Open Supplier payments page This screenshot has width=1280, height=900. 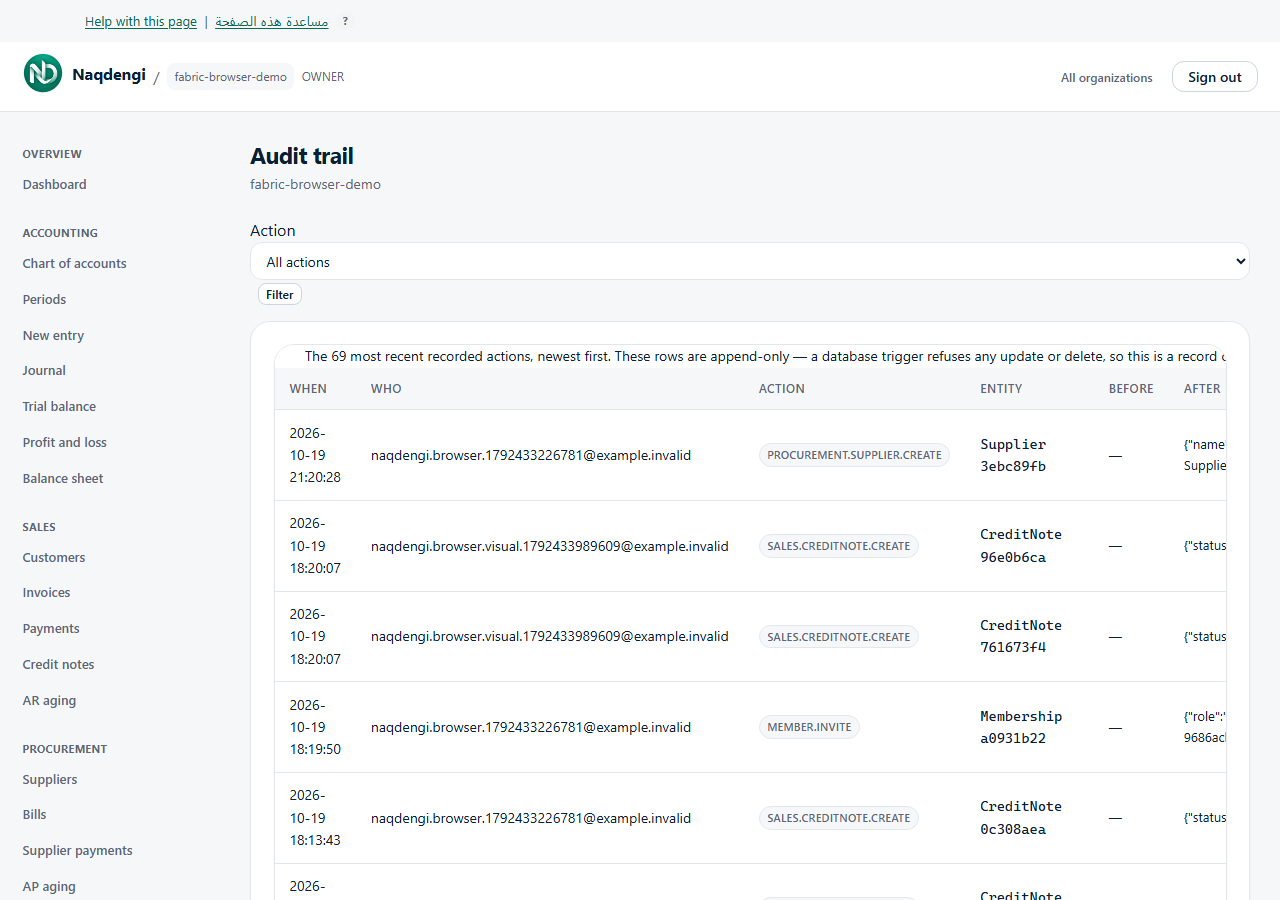(78, 851)
